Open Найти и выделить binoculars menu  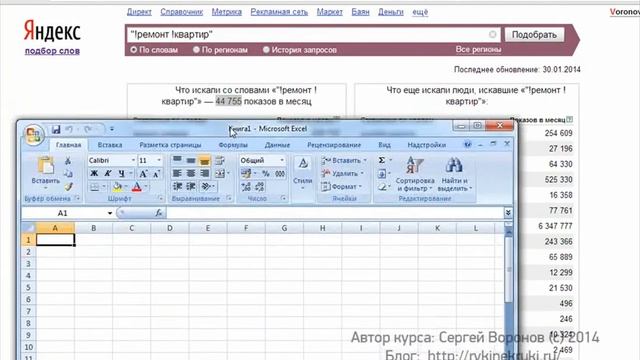pyautogui.click(x=454, y=174)
